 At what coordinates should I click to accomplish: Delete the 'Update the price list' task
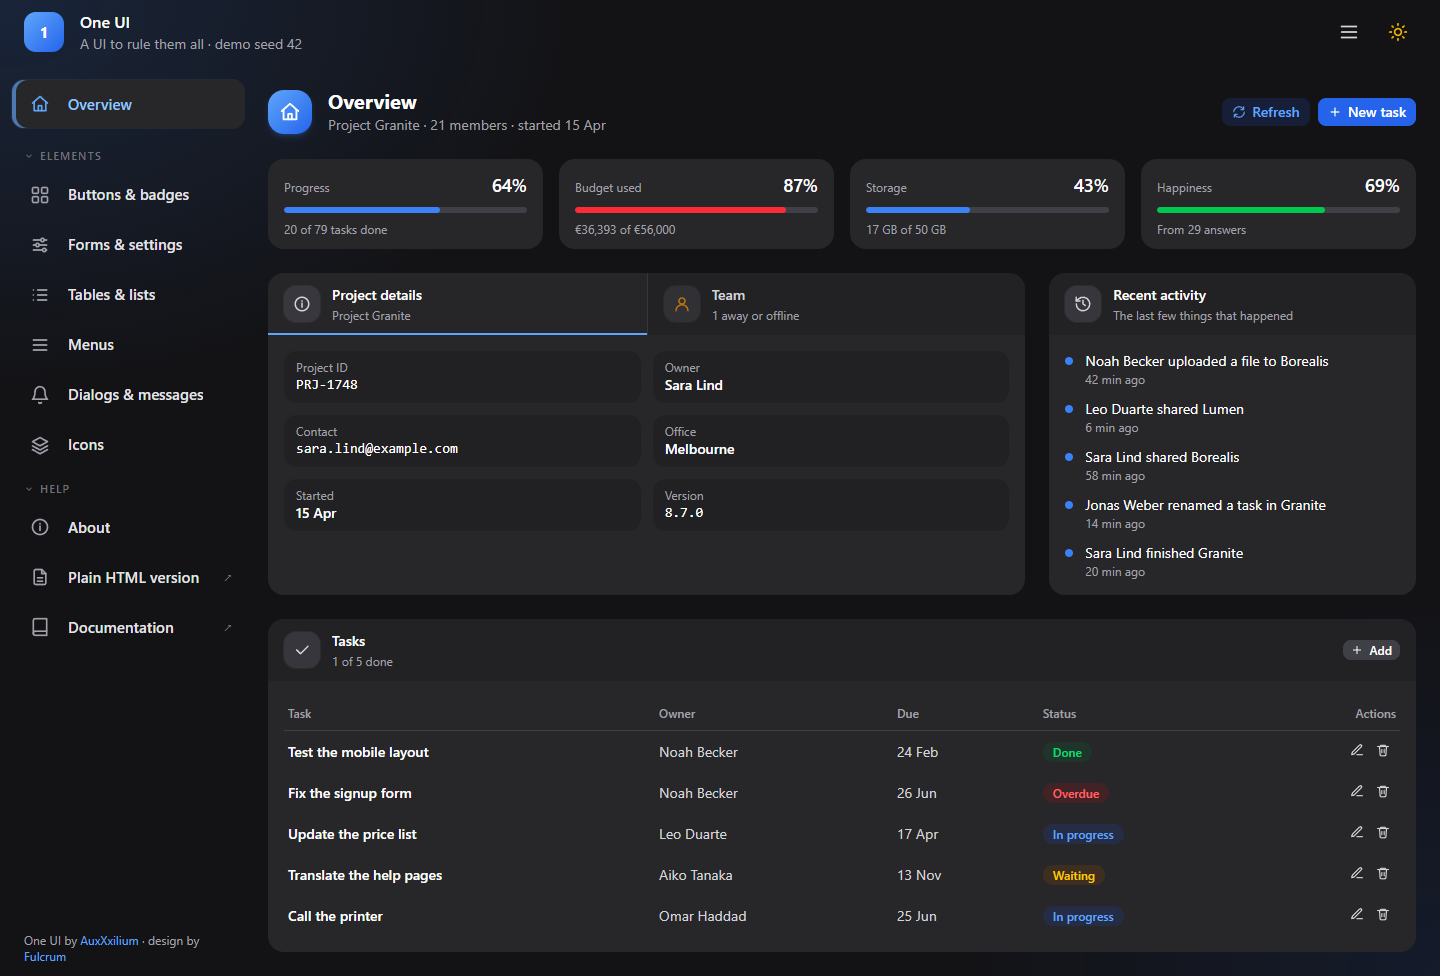point(1383,832)
